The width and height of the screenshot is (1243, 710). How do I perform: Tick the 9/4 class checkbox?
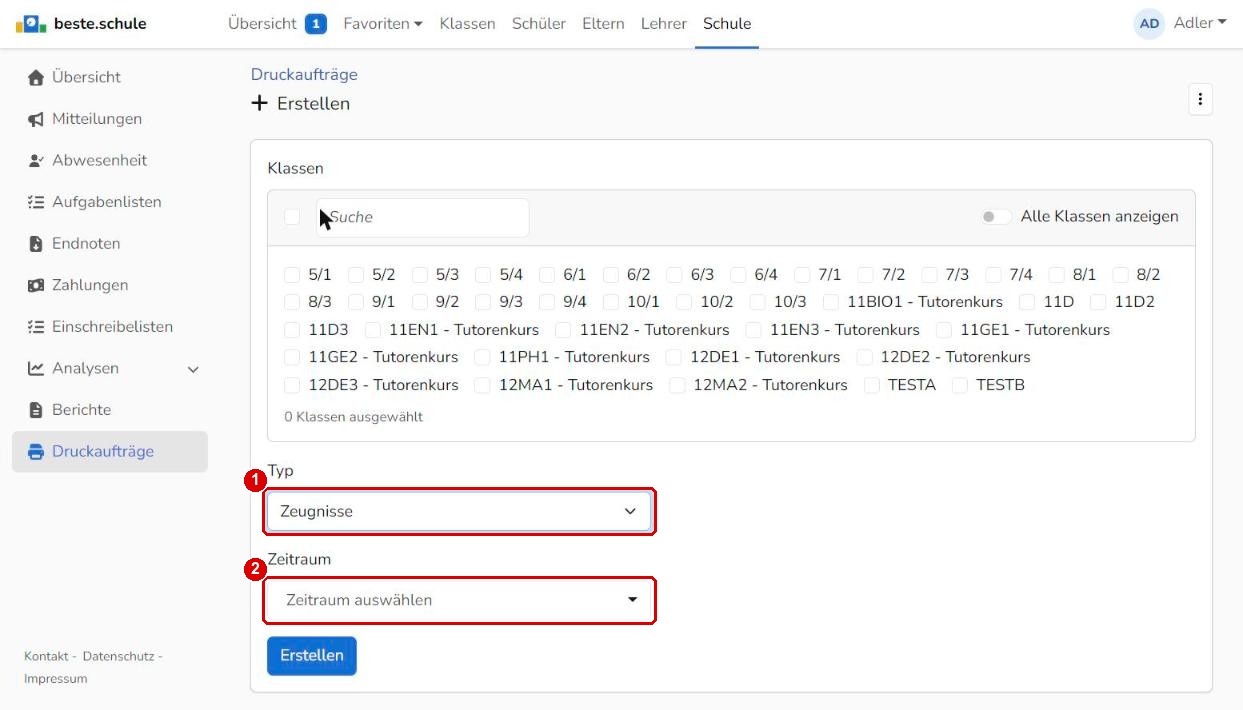coord(547,302)
